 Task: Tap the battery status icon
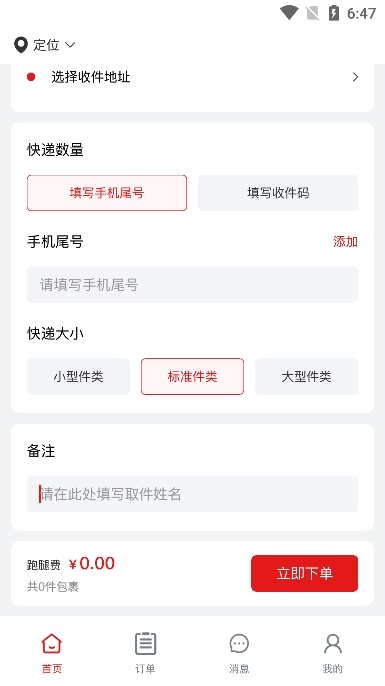point(334,13)
